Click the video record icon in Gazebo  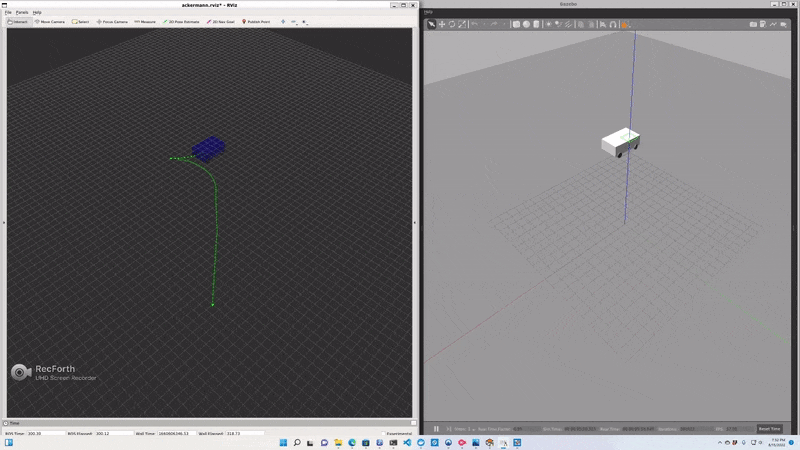[783, 24]
